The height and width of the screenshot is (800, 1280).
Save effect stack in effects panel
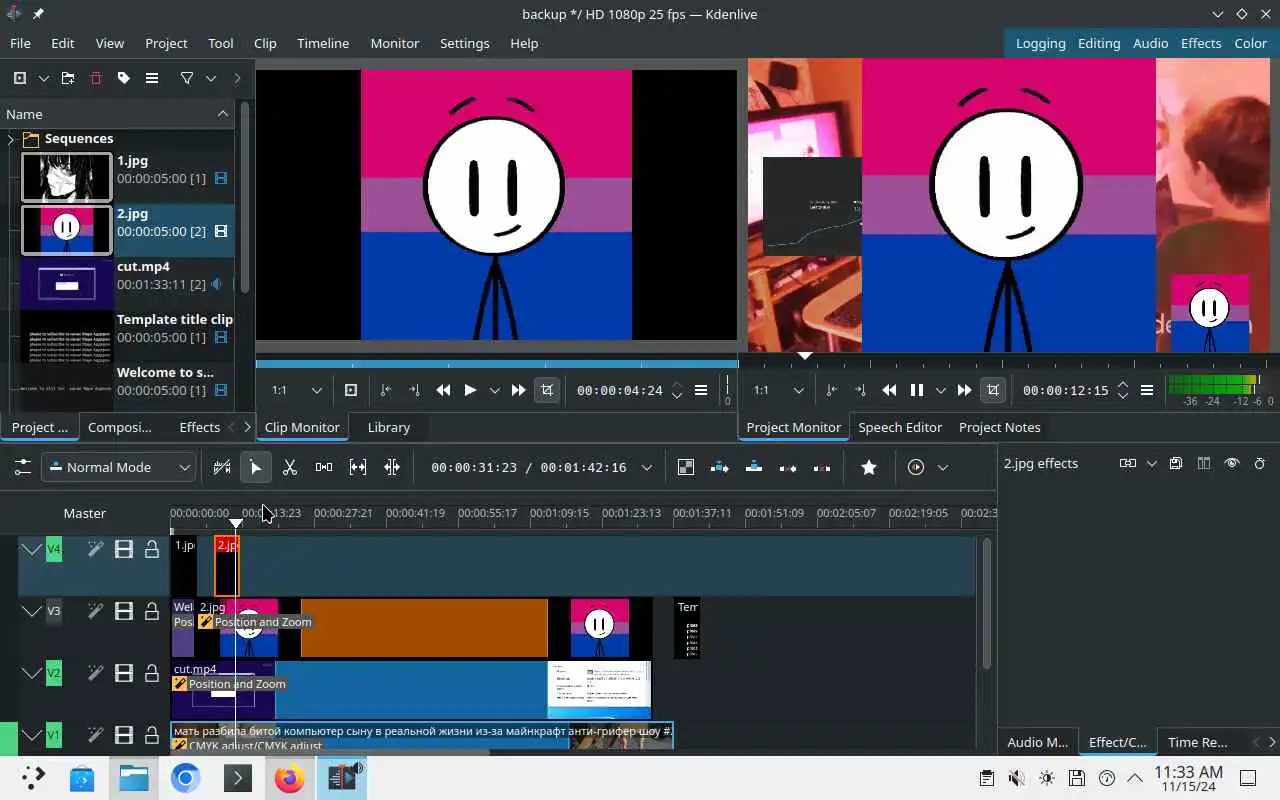tap(1176, 463)
